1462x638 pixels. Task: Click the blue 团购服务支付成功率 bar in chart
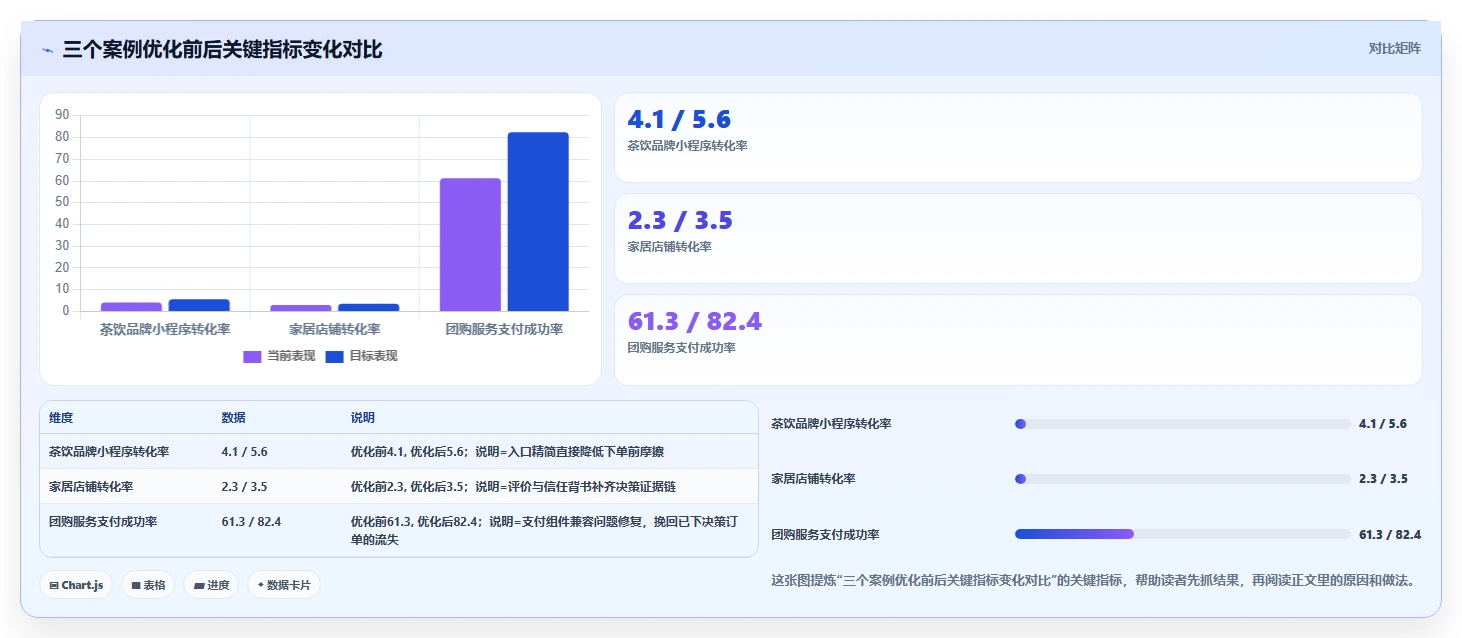pos(538,222)
